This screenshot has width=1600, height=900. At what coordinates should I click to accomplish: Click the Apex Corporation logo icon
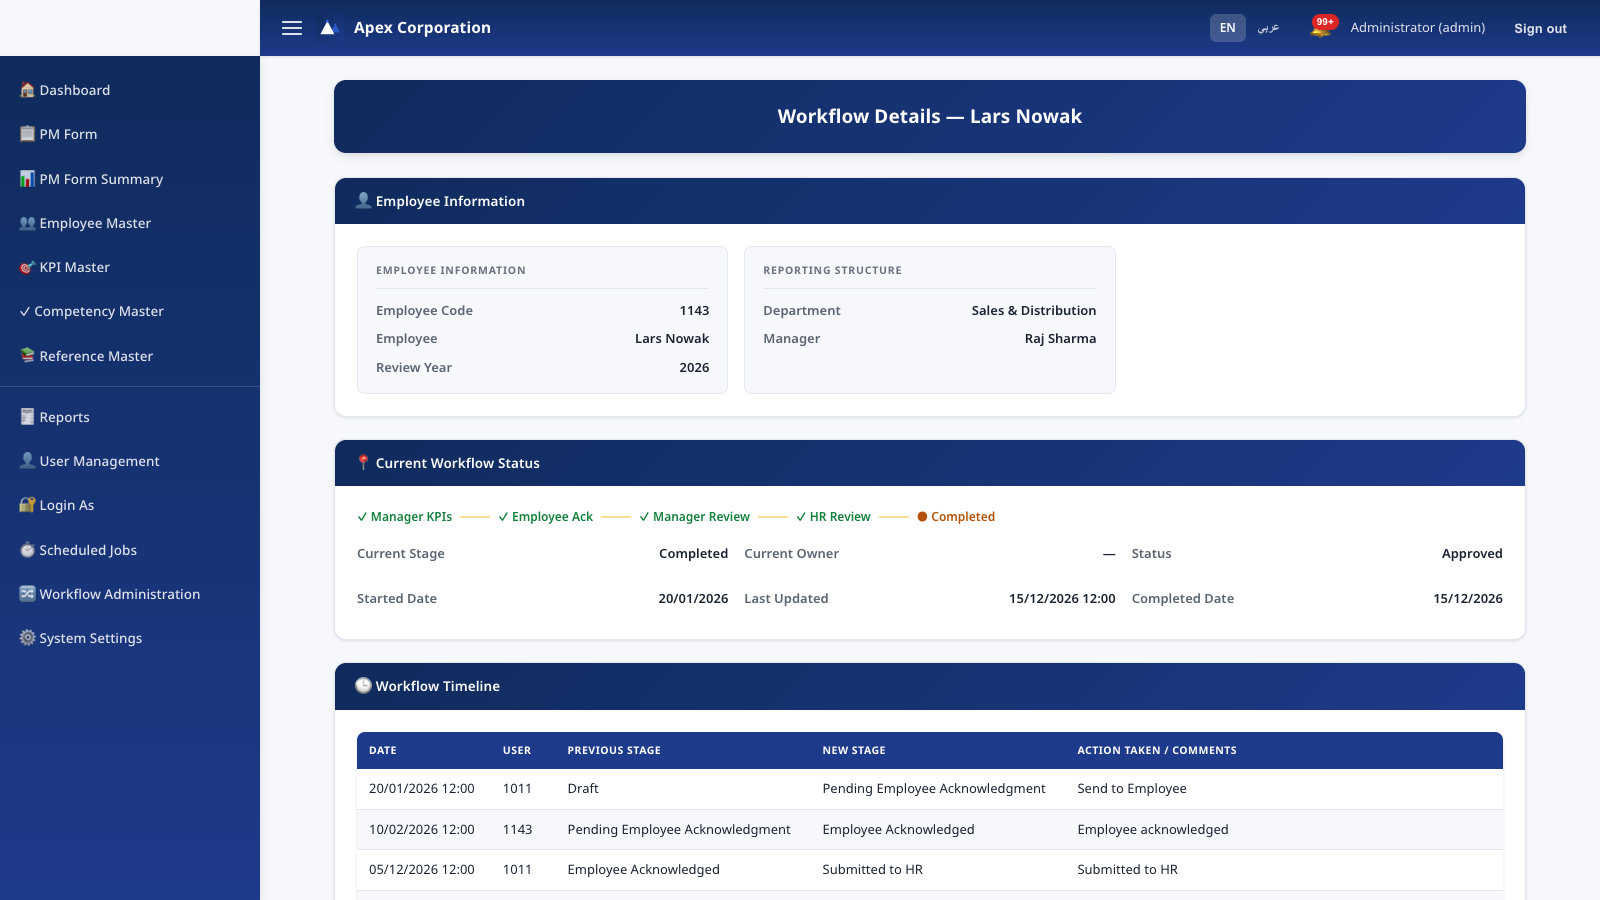pos(328,28)
